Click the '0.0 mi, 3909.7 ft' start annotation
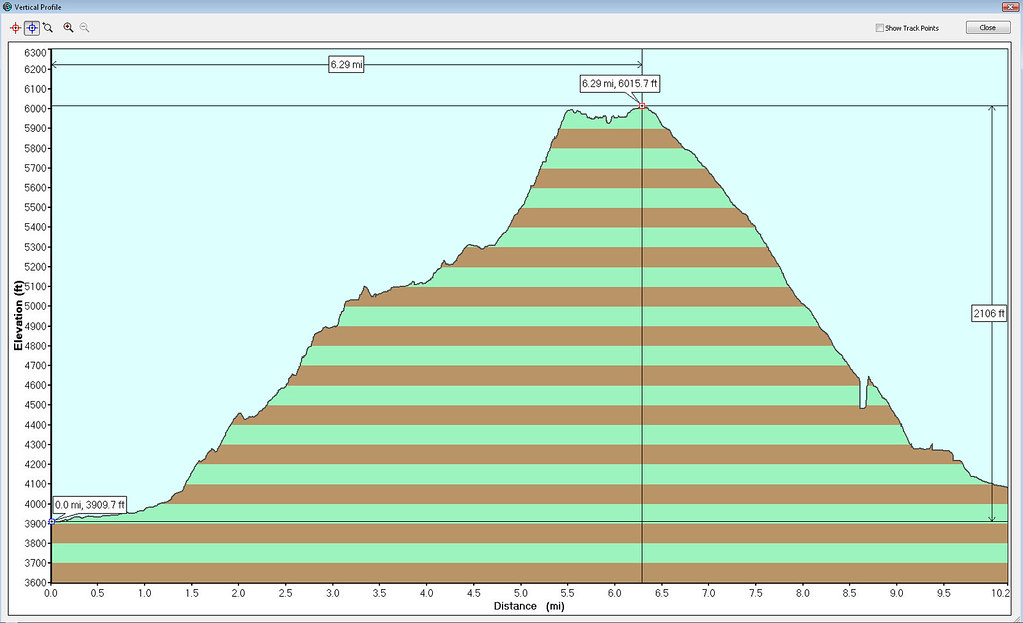The height and width of the screenshot is (623, 1023). tap(89, 505)
